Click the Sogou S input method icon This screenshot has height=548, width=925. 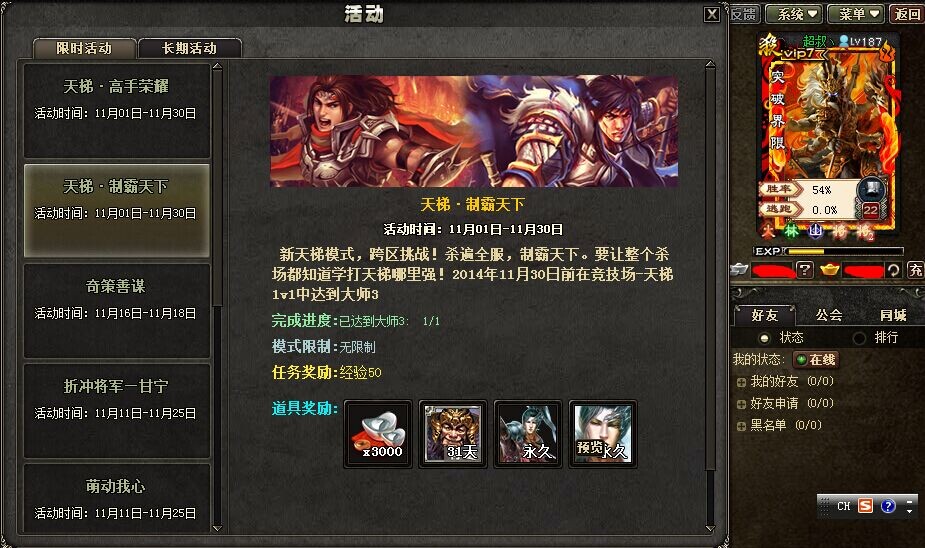click(865, 506)
